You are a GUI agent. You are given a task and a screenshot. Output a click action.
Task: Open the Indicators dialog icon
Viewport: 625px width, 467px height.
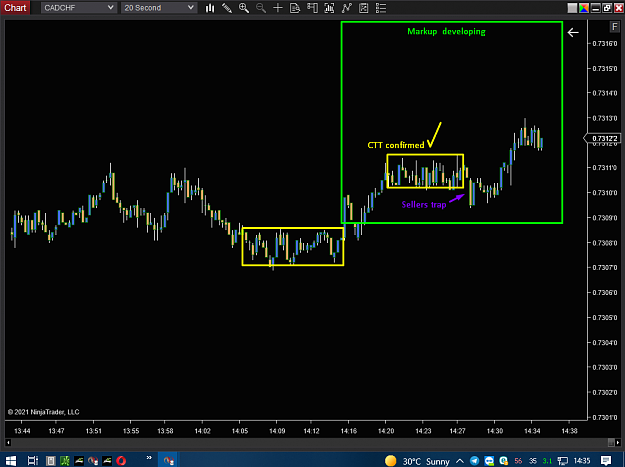click(x=346, y=8)
